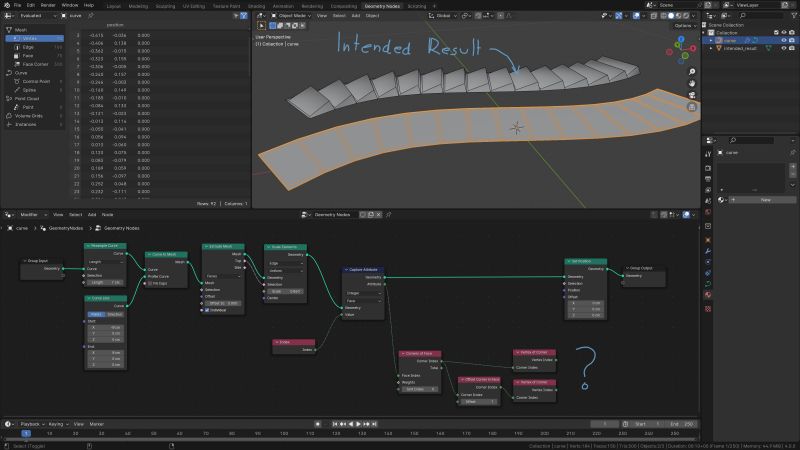Switch to the Scripting workspace tab
Image resolution: width=800 pixels, height=450 pixels.
pyautogui.click(x=416, y=6)
